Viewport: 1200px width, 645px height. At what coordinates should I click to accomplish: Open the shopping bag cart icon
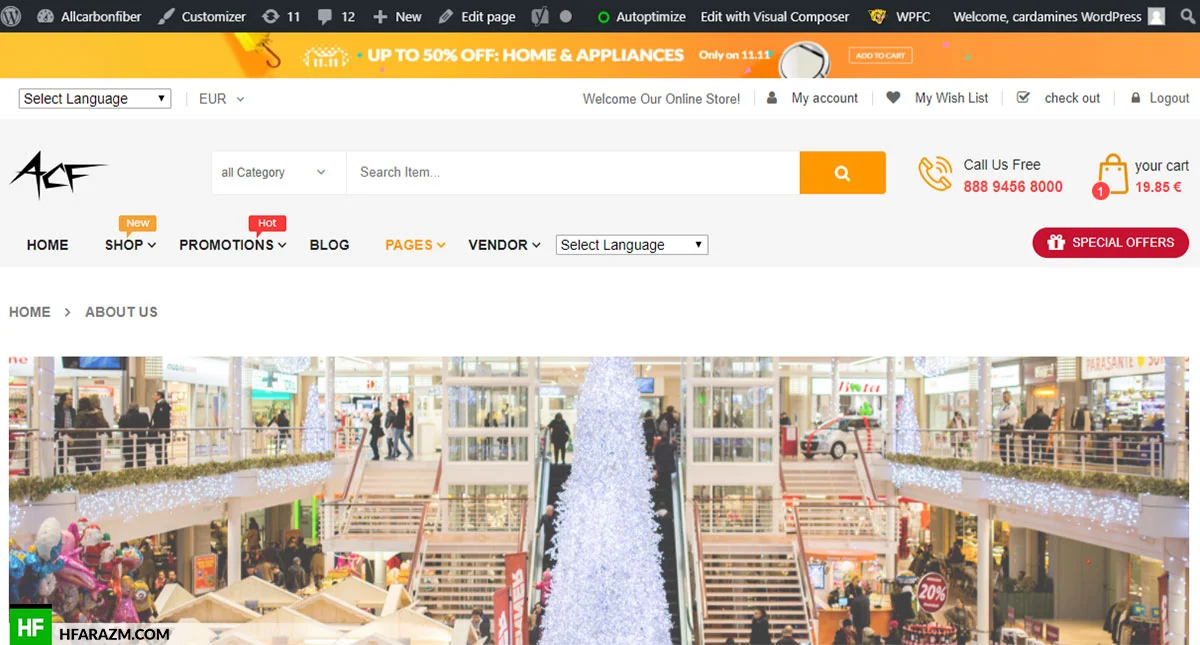1112,175
